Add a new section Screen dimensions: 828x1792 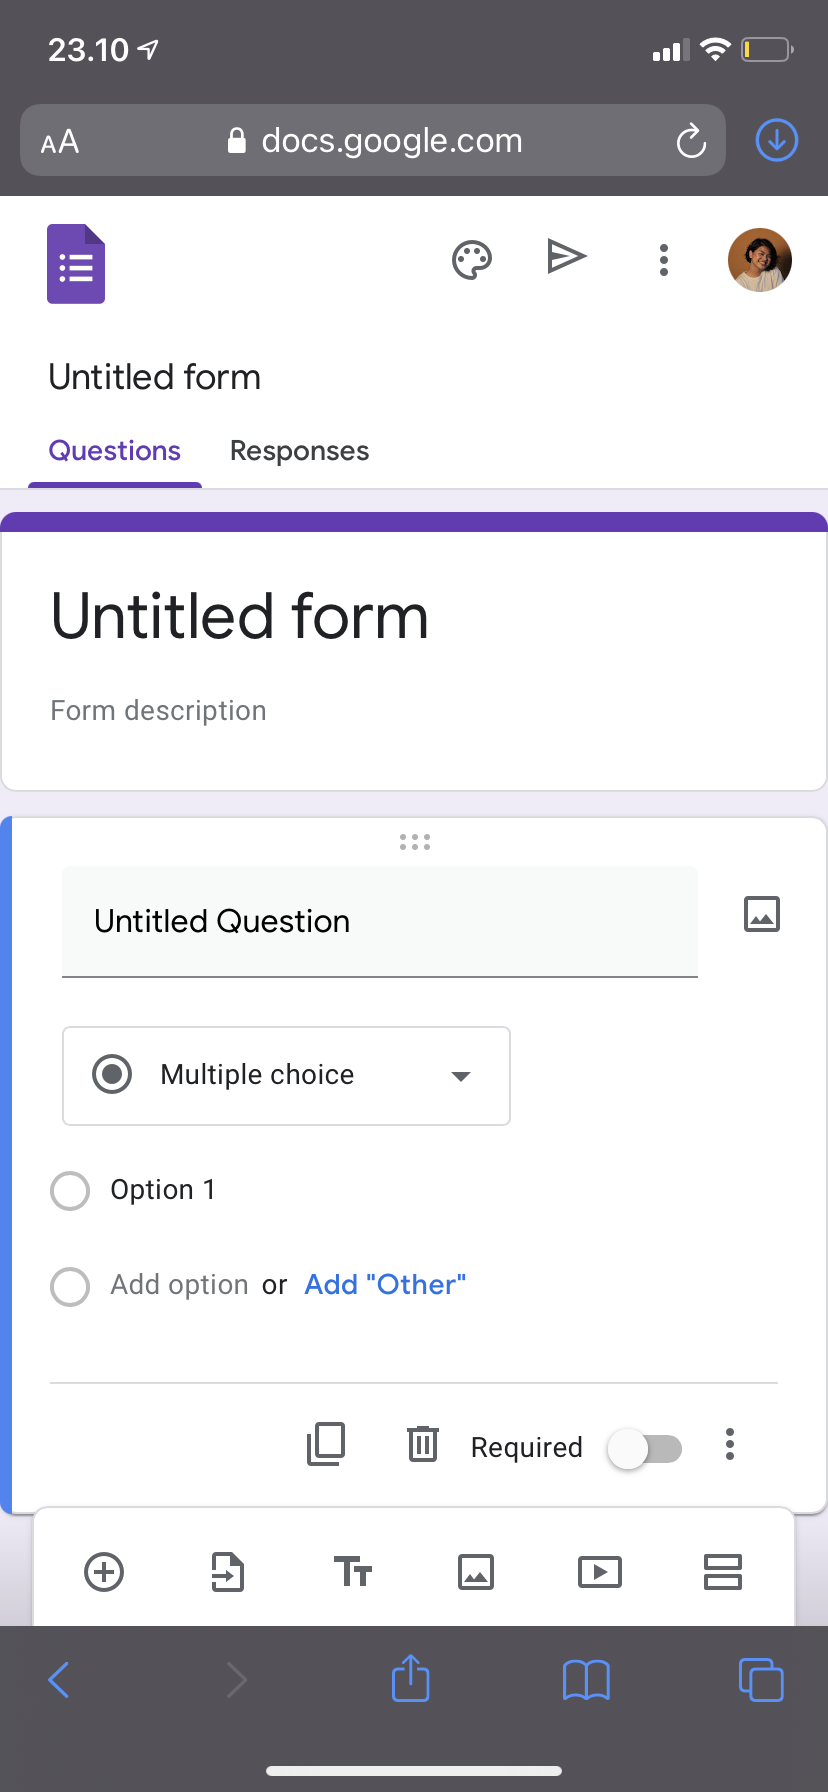click(722, 1571)
